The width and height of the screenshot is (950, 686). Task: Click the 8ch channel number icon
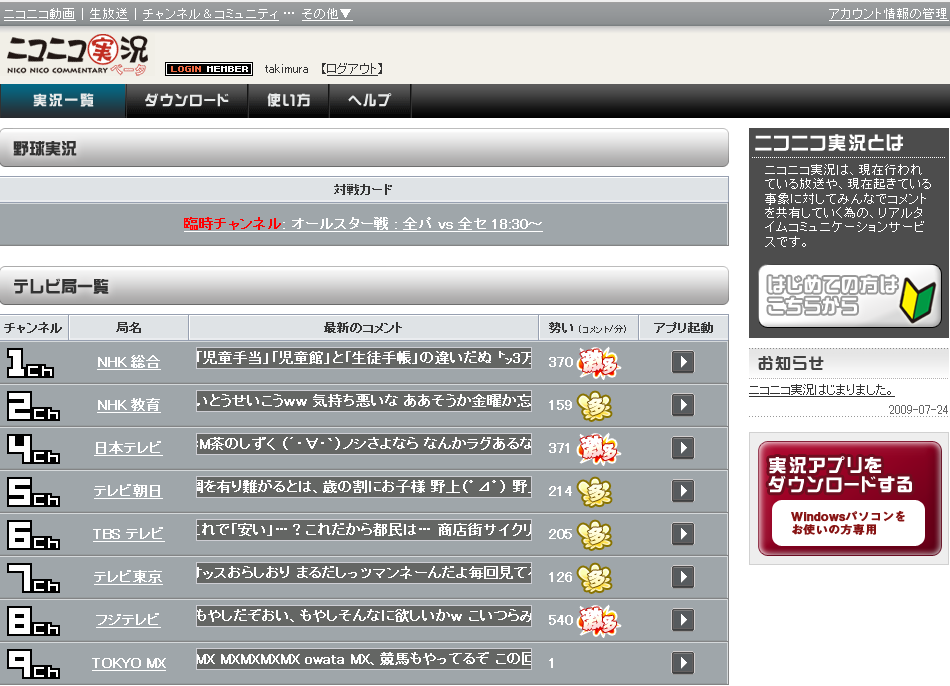point(33,621)
